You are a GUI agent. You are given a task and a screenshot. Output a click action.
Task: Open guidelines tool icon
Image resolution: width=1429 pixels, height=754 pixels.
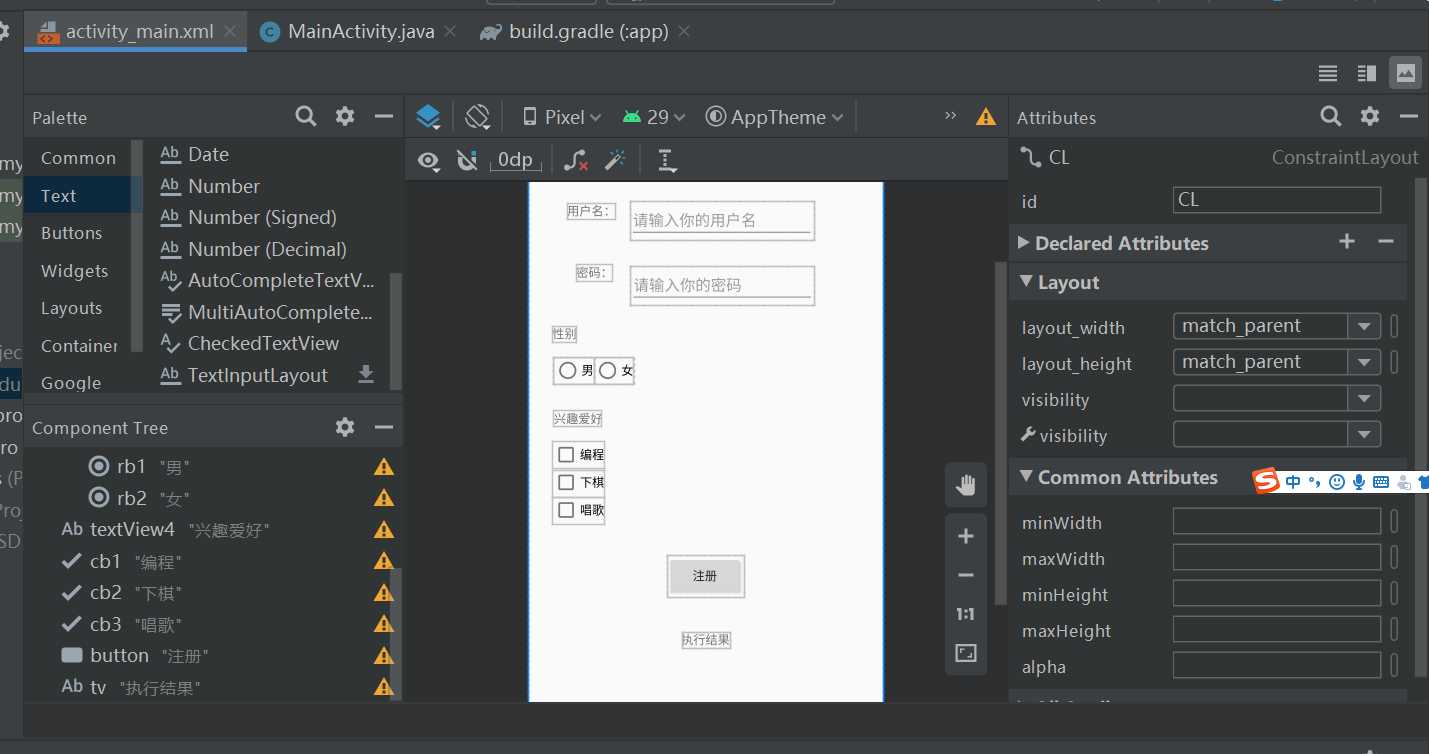(x=667, y=160)
